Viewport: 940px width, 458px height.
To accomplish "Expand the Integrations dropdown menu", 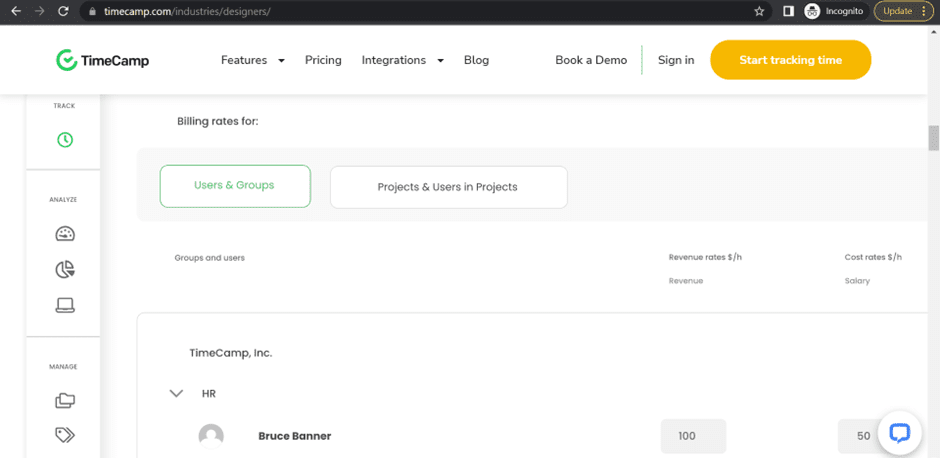I will pos(403,60).
